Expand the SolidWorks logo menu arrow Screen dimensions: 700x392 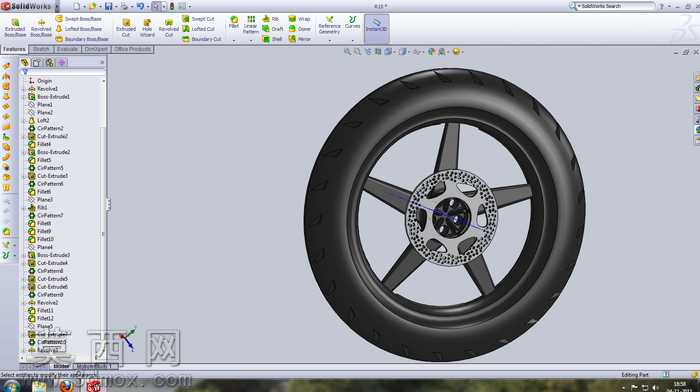pyautogui.click(x=57, y=7)
